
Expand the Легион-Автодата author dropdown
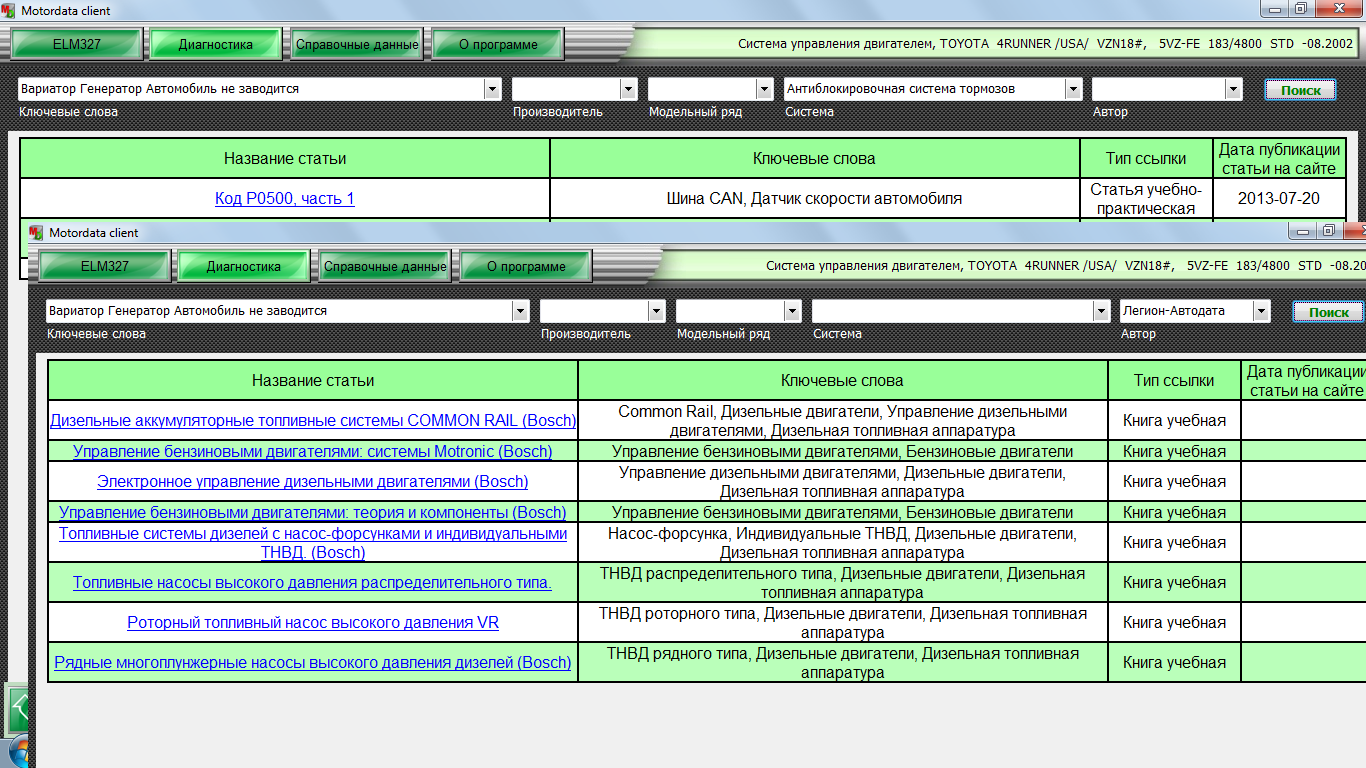click(1261, 311)
